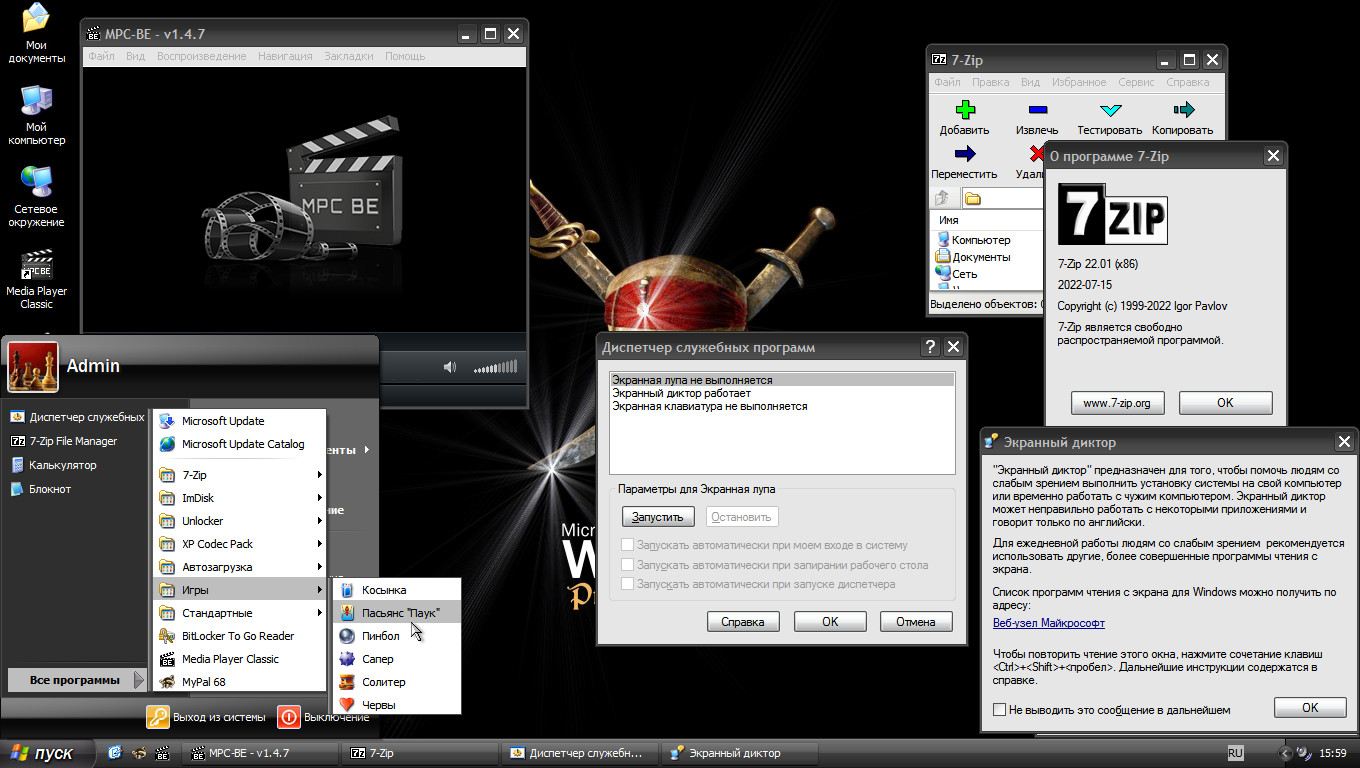Open 7-Zip Справка menu
This screenshot has width=1360, height=768.
pyautogui.click(x=1188, y=82)
